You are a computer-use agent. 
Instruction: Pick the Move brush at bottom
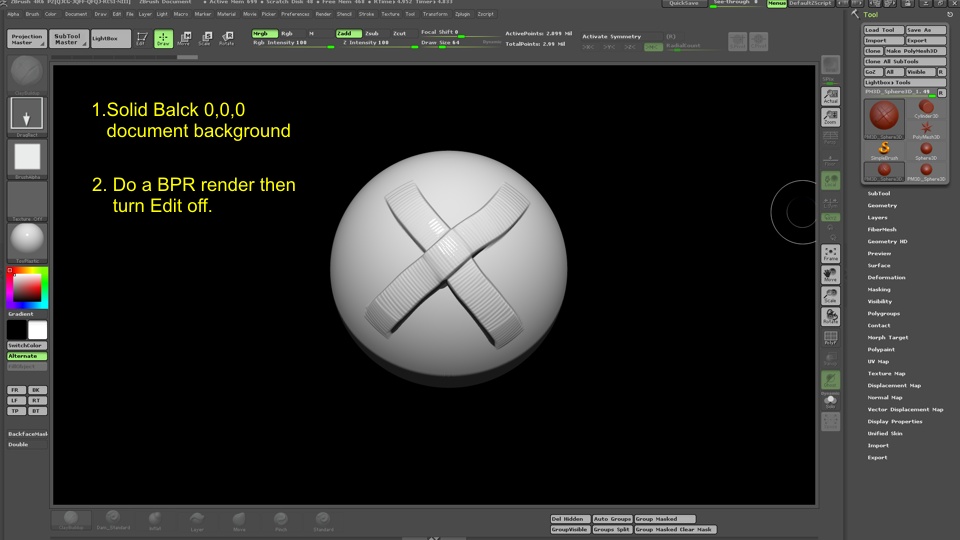[239, 521]
